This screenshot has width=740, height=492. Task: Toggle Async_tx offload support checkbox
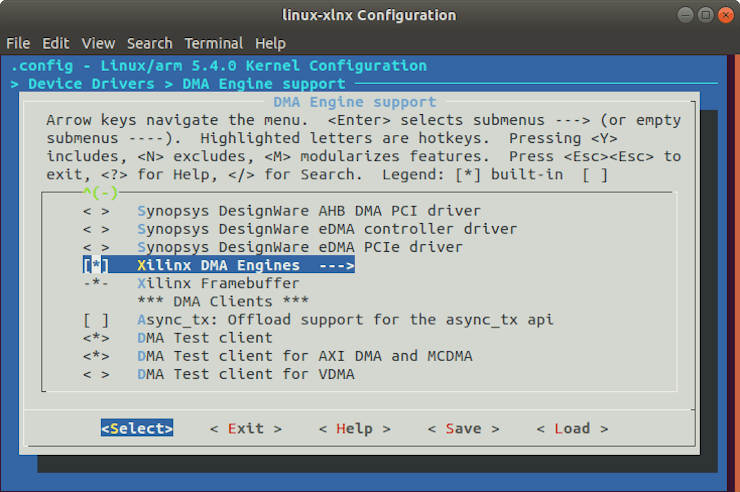click(97, 320)
